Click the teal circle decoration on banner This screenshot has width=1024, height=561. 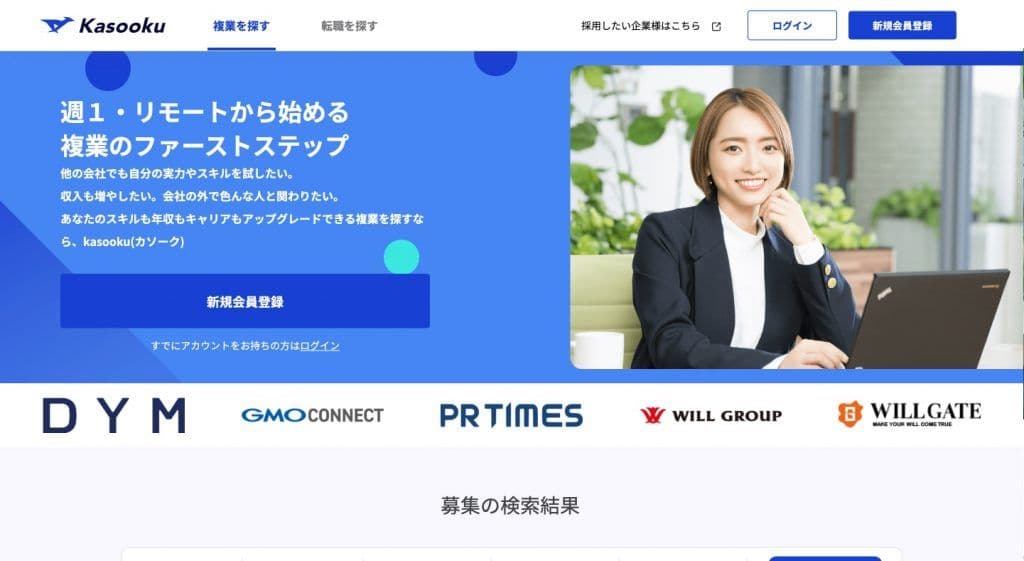coord(401,257)
